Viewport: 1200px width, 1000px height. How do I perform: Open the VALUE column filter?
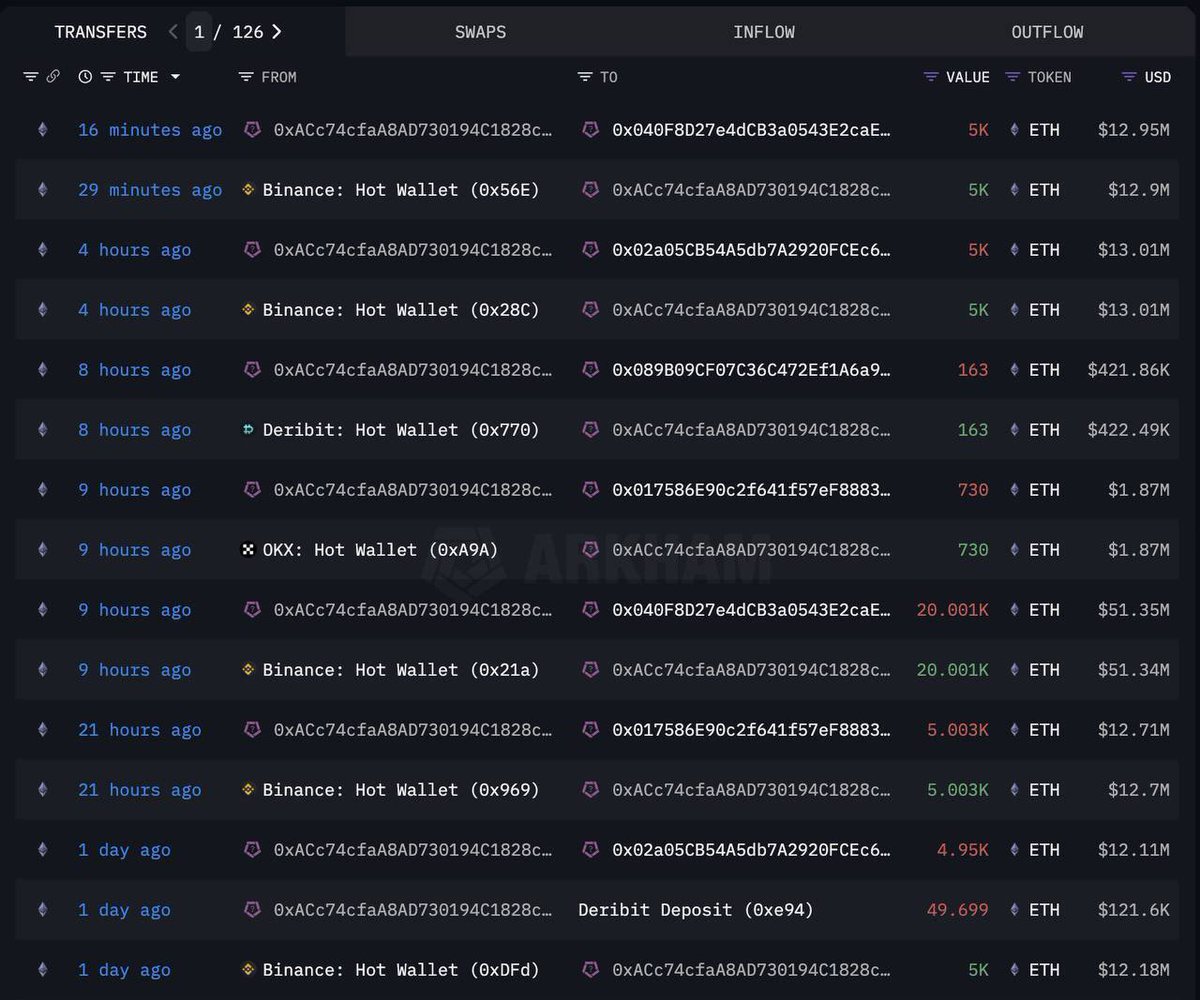click(x=931, y=77)
